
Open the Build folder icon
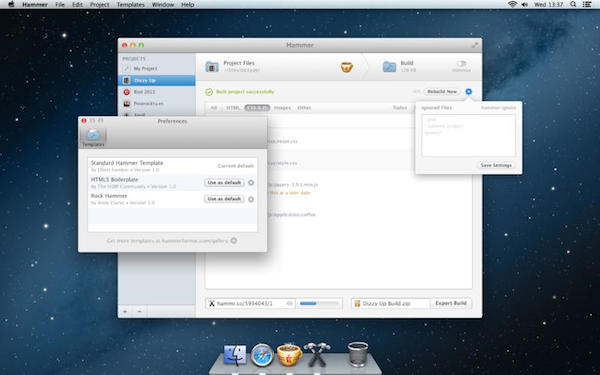pos(390,67)
